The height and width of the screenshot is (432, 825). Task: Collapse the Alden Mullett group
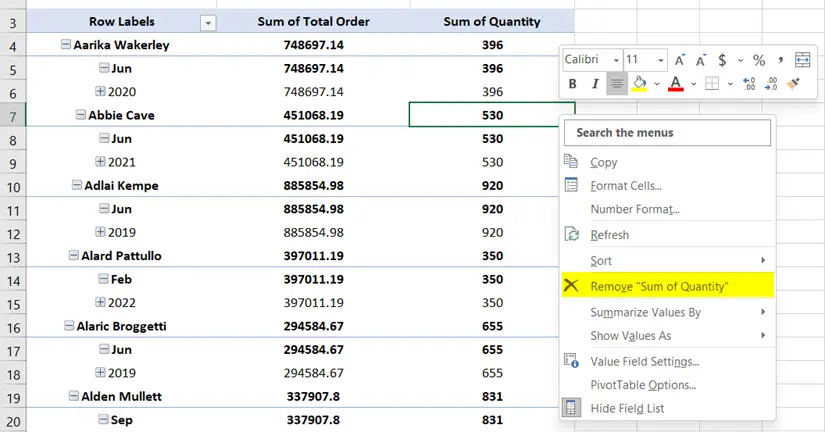click(74, 396)
